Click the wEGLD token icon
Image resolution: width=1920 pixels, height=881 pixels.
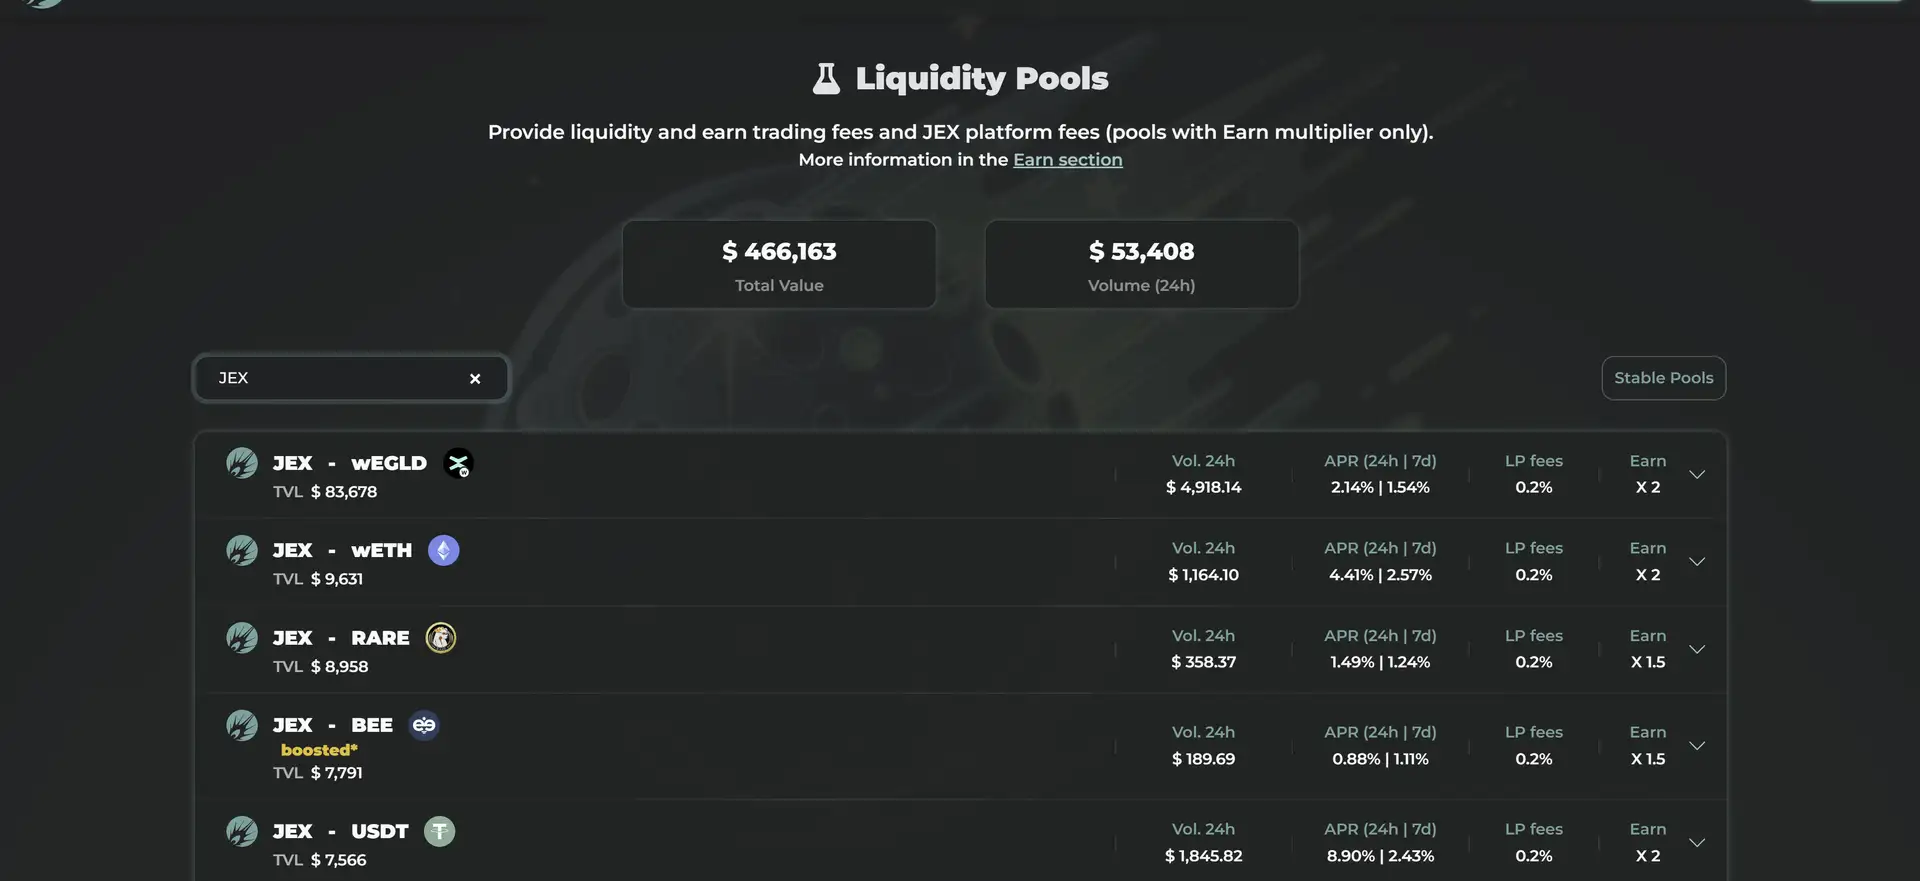pyautogui.click(x=458, y=464)
